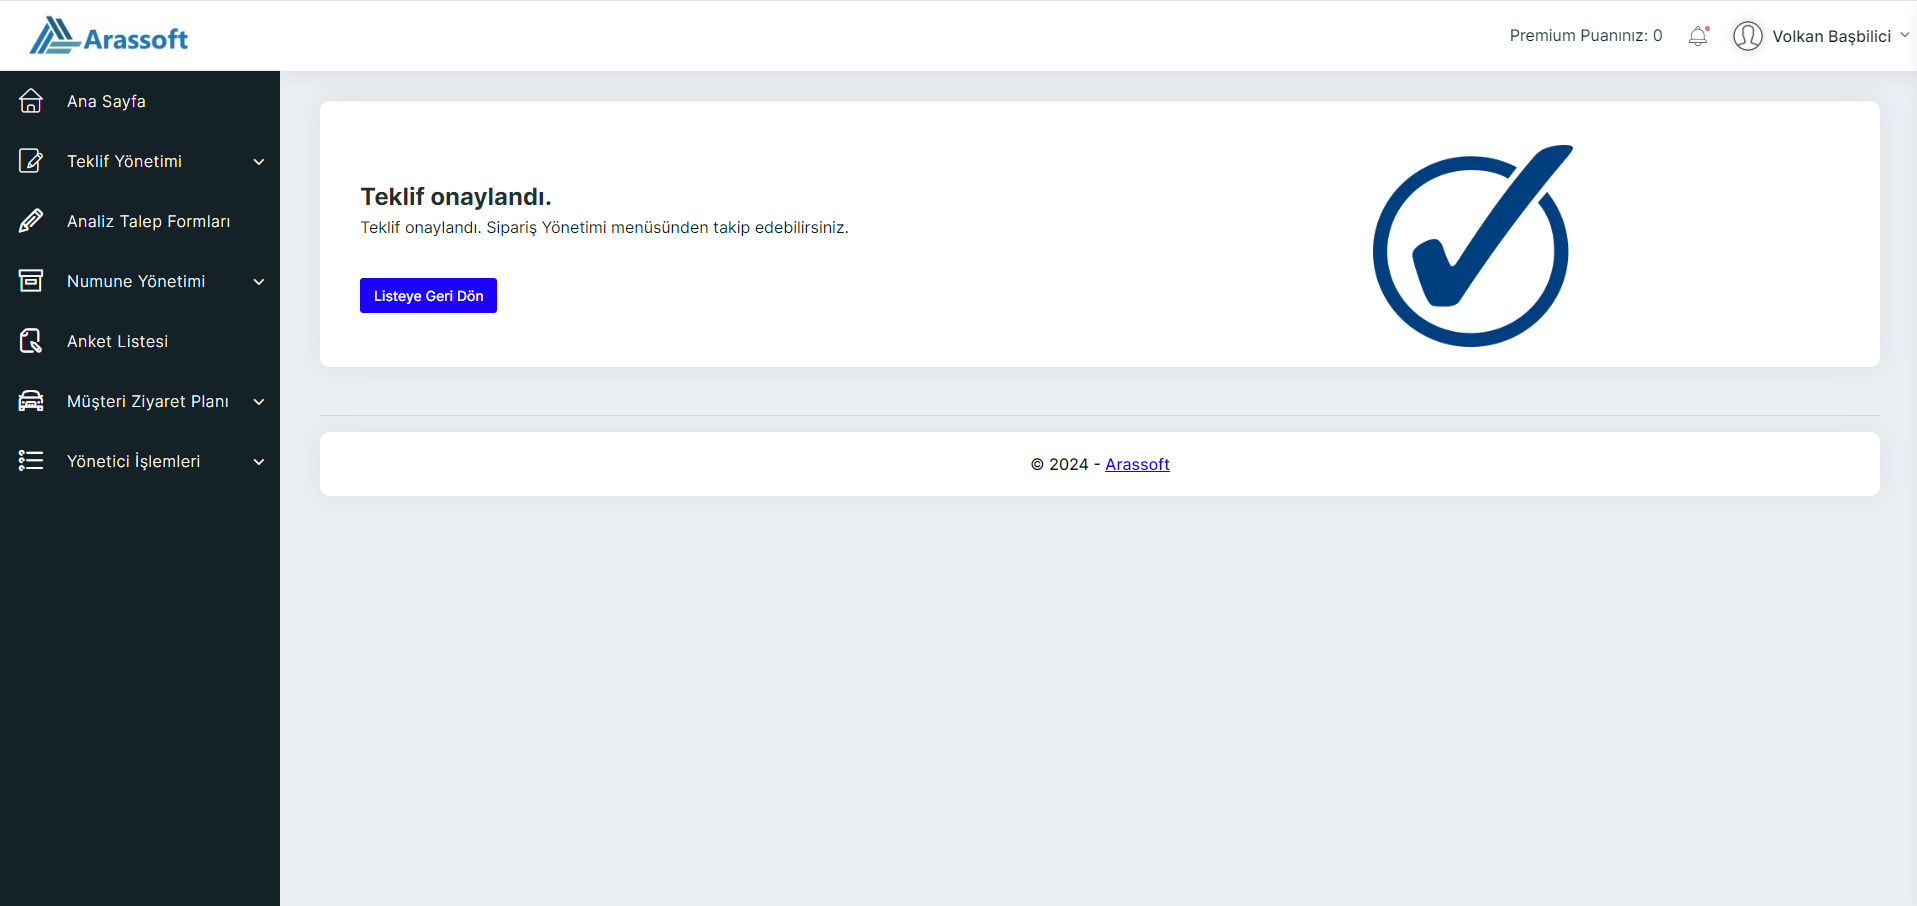Screen dimensions: 1917x906
Task: Expand Teklif Yönetimi chevron
Action: pyautogui.click(x=259, y=162)
